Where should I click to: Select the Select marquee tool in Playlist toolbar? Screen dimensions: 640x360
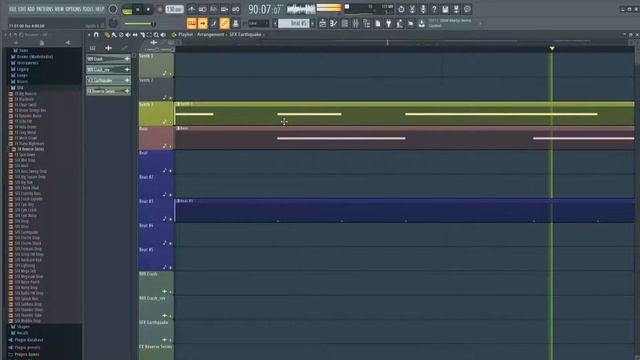pos(149,35)
